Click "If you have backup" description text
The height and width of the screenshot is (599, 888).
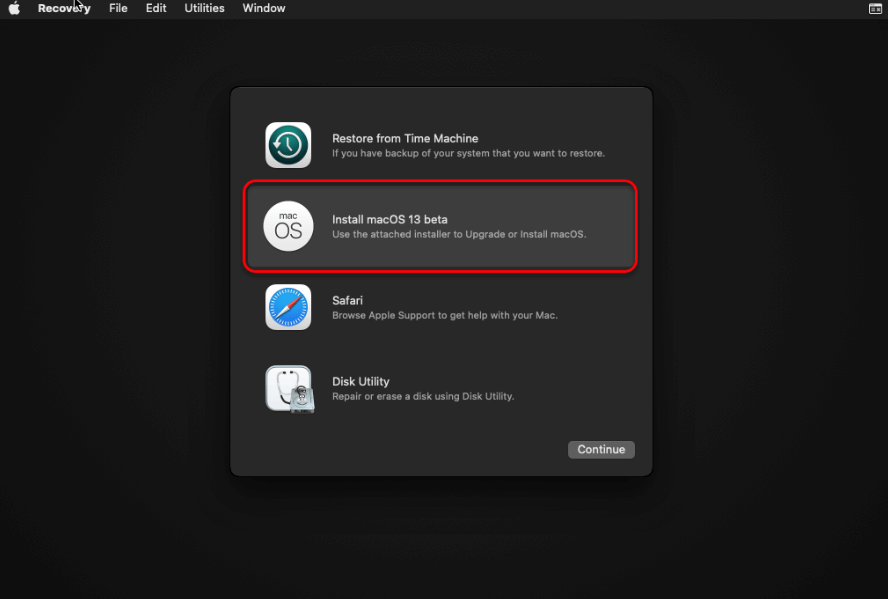(x=468, y=154)
